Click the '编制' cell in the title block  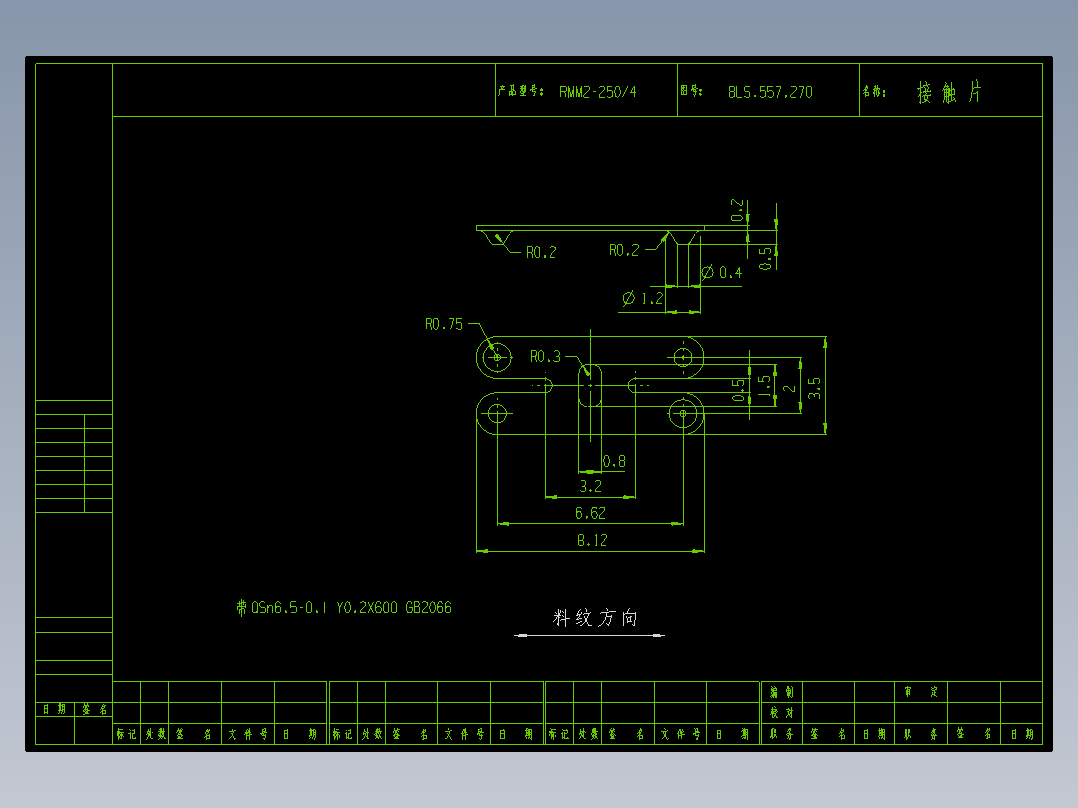pos(782,692)
